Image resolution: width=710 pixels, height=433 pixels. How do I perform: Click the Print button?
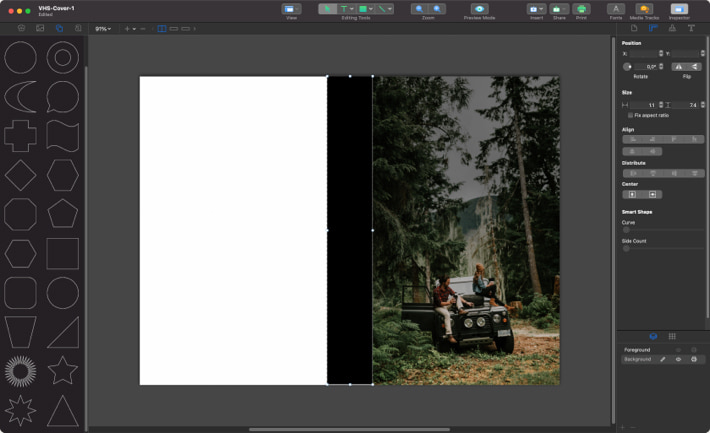coord(581,9)
